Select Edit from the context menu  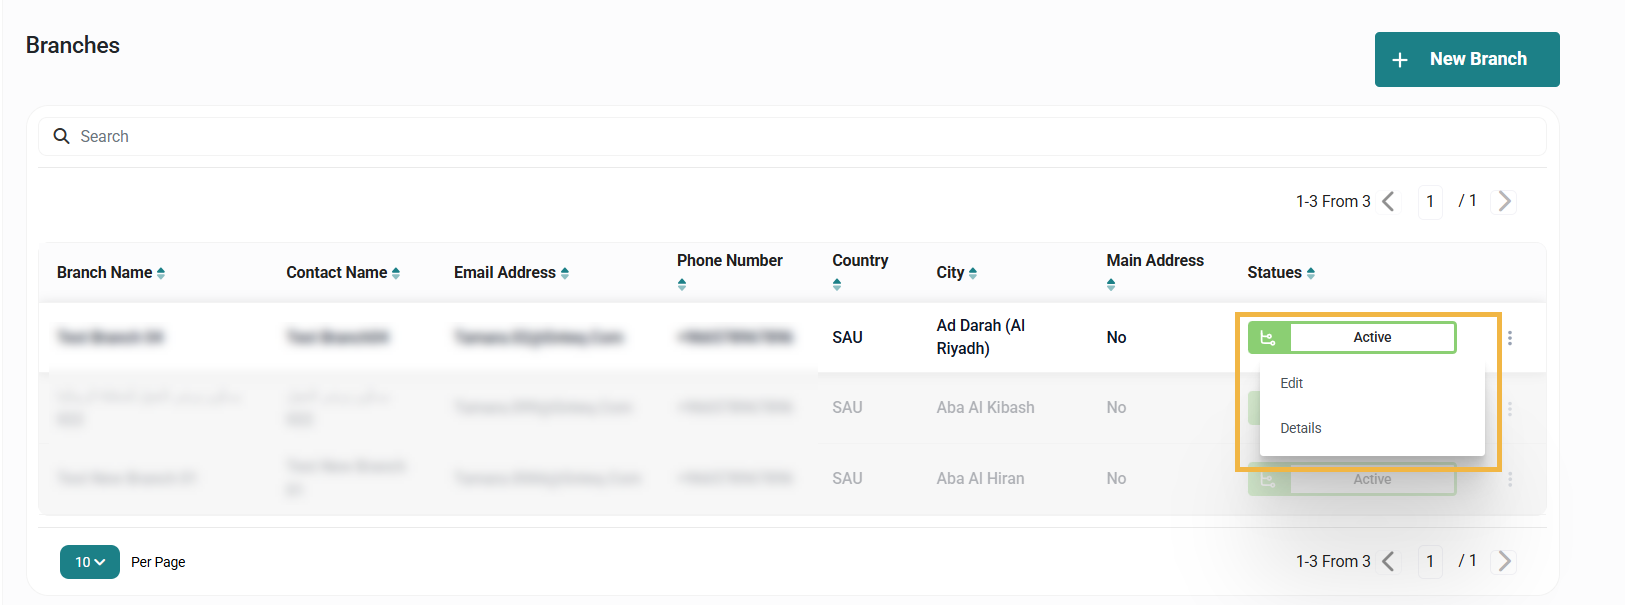(x=1292, y=383)
